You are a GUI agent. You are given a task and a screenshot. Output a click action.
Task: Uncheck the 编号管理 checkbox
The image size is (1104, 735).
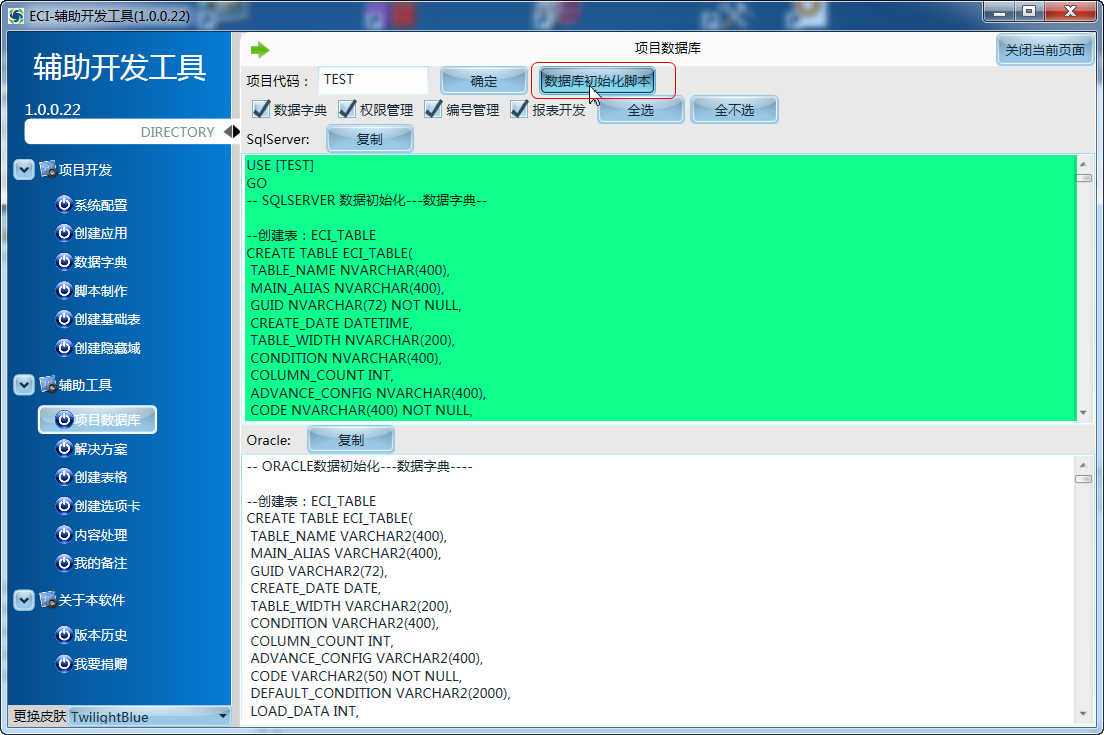pos(433,109)
